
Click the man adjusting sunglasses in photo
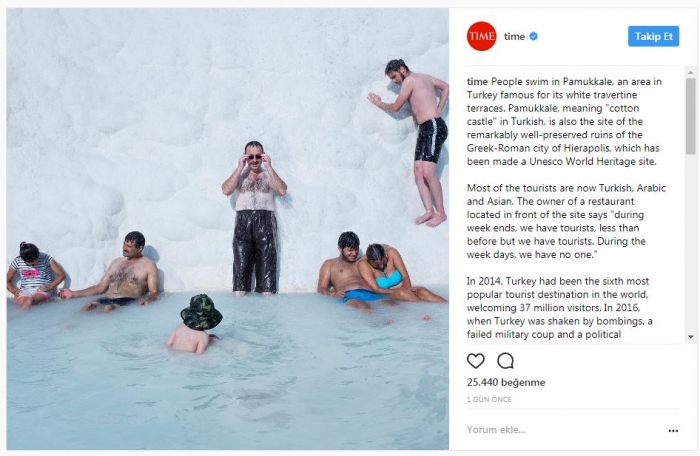tap(254, 218)
